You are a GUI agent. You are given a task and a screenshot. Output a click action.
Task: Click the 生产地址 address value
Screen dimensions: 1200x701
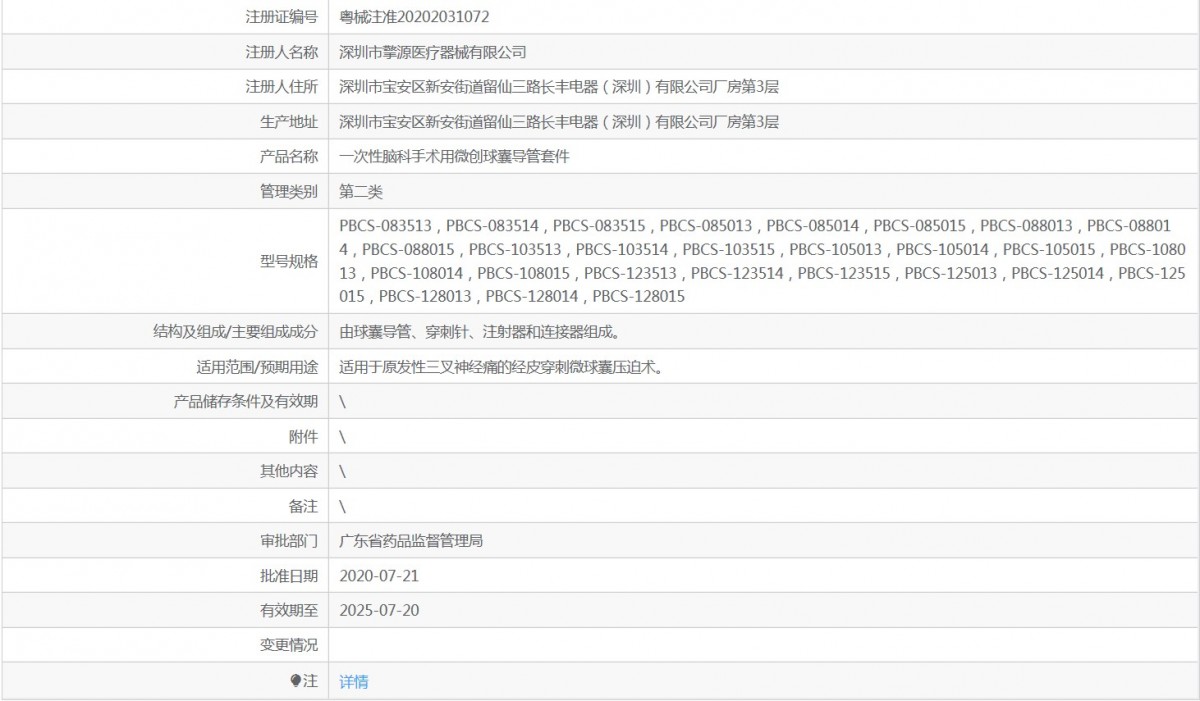[x=559, y=122]
